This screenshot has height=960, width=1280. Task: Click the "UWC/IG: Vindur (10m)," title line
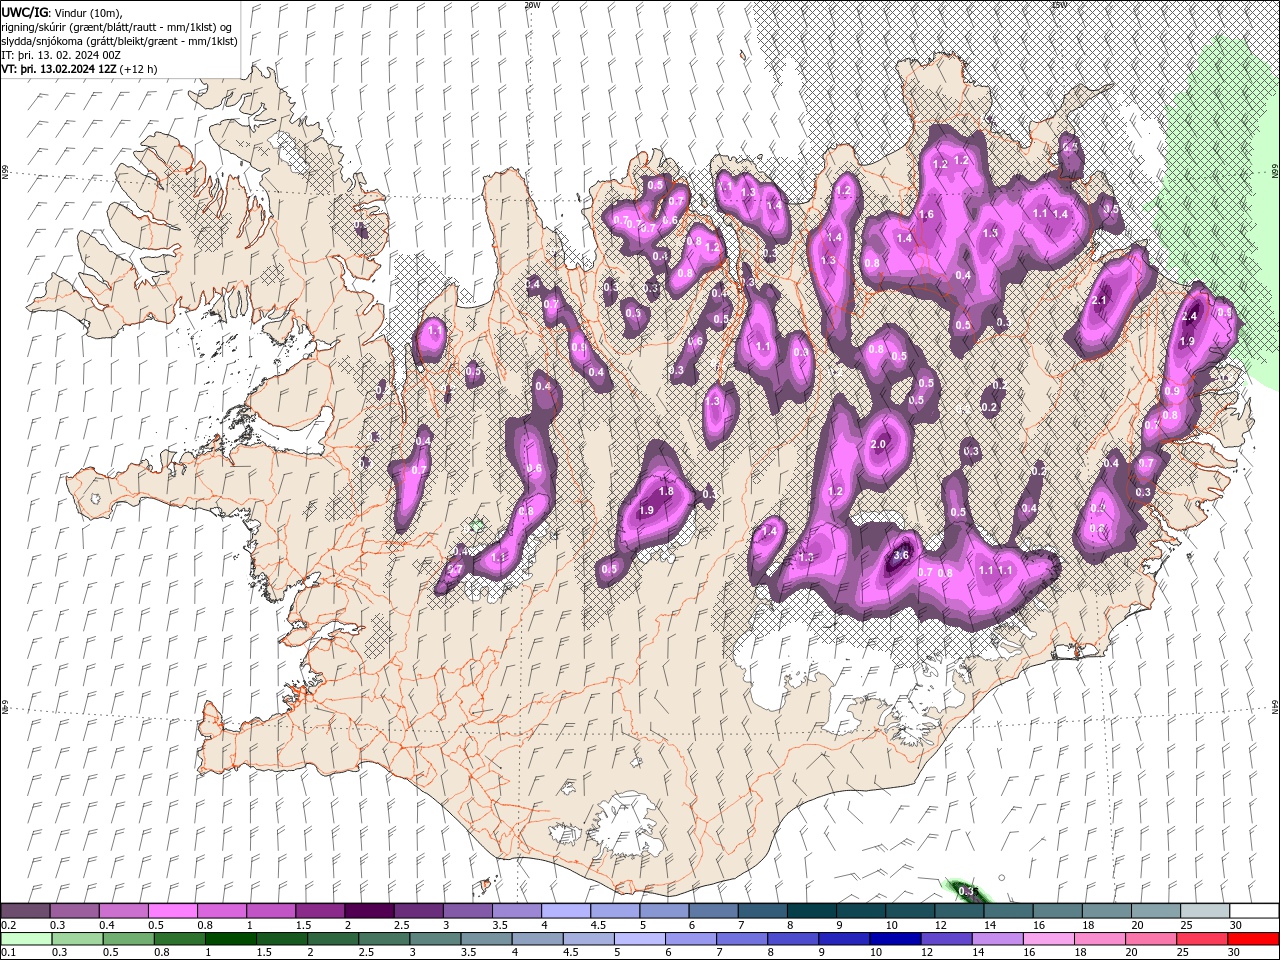coord(60,12)
